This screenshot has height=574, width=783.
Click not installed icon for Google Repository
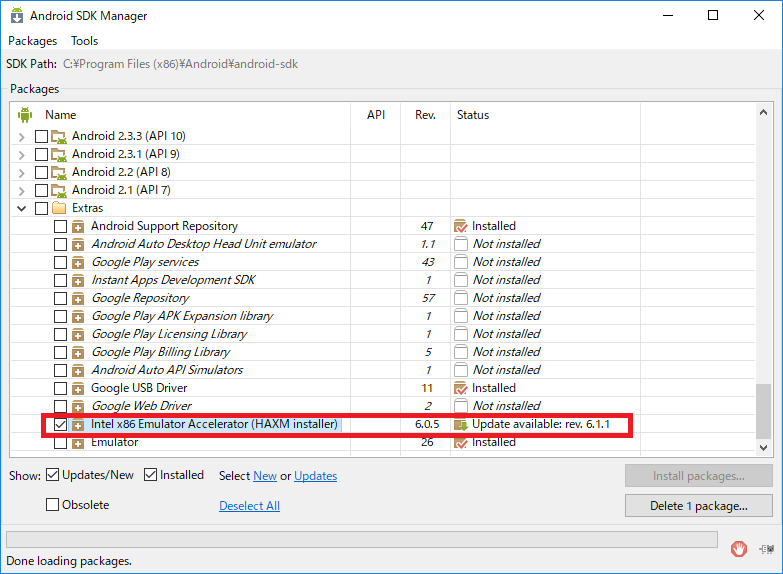pos(460,298)
